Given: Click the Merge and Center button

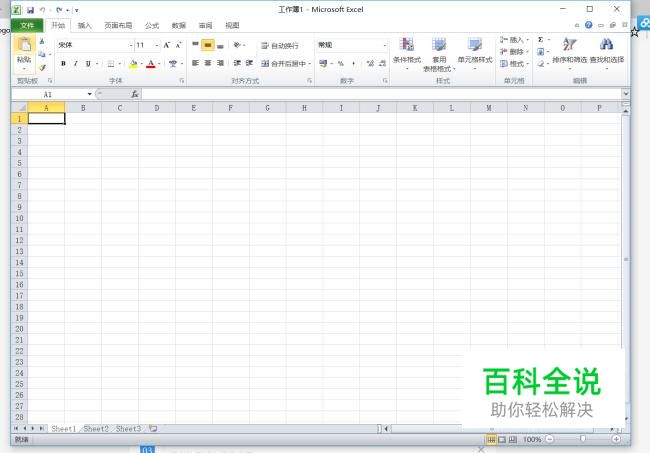Looking at the screenshot, I should [284, 63].
